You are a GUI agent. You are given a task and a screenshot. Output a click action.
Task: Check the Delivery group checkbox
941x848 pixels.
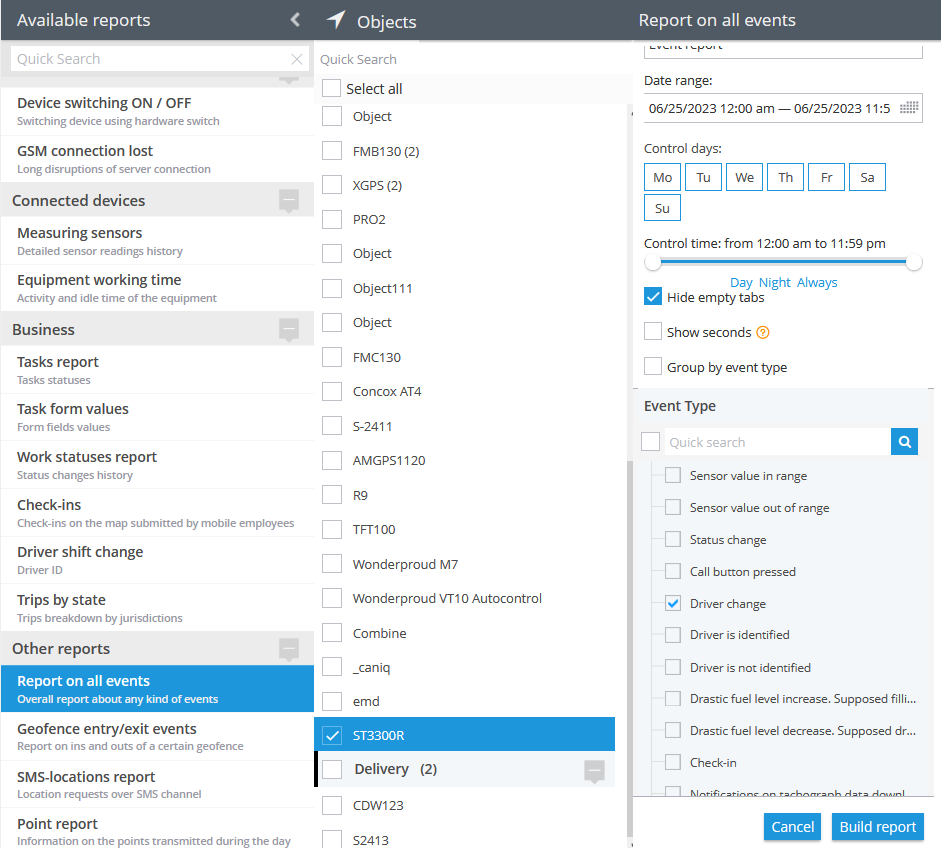tap(332, 769)
